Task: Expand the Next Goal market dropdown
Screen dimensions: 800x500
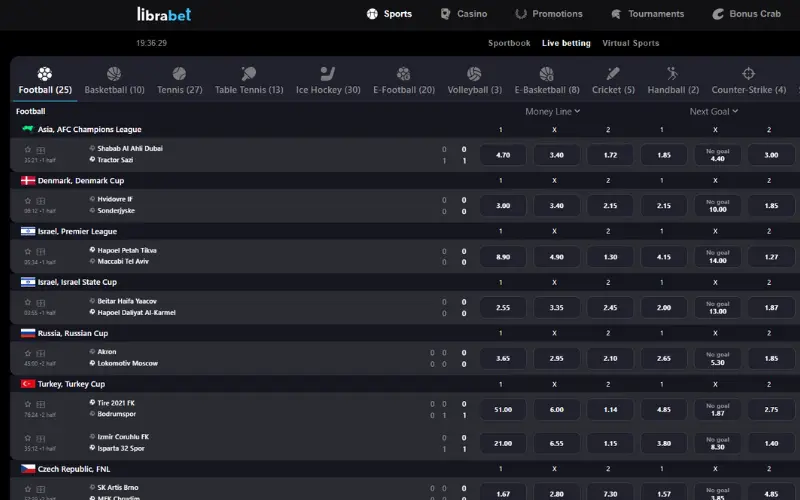Action: 714,111
